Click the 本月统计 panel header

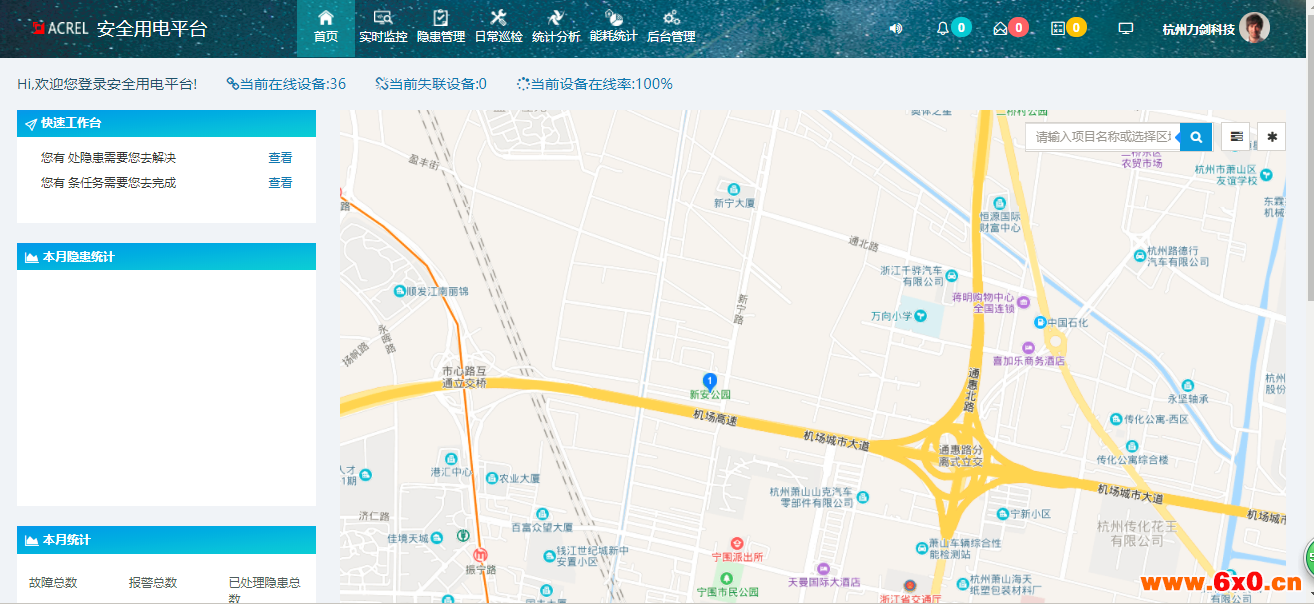click(x=166, y=540)
